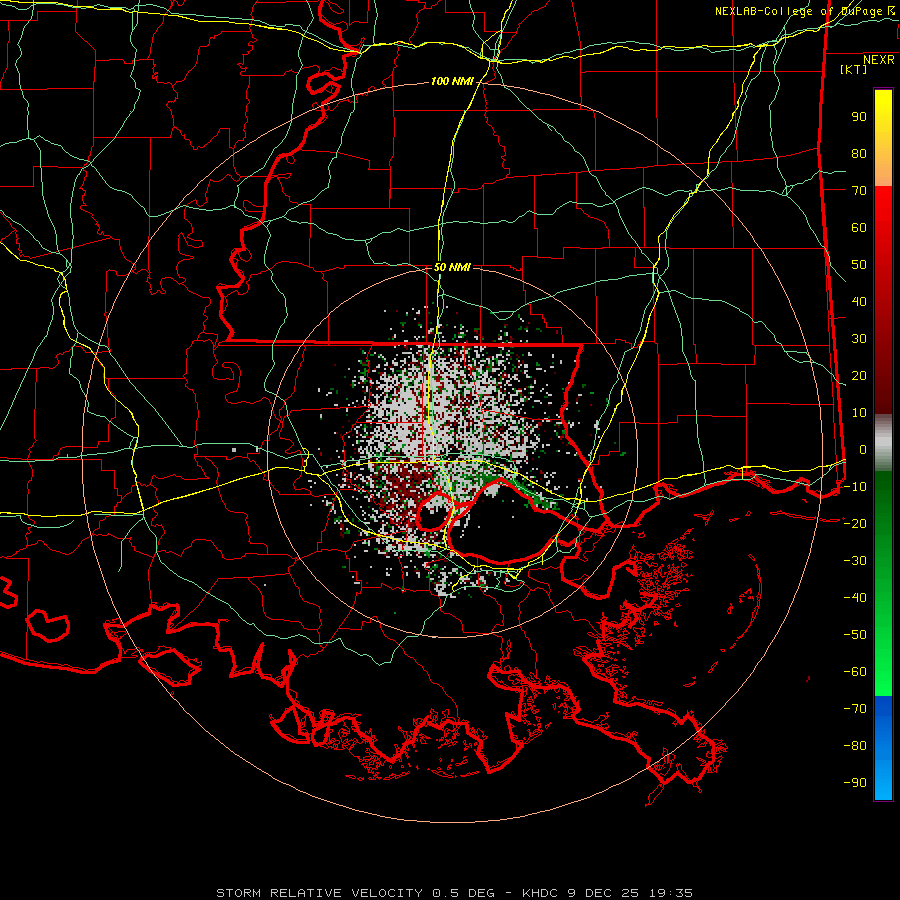Click the 80 value on the velocity scale
Screen dimensions: 900x900
859,154
